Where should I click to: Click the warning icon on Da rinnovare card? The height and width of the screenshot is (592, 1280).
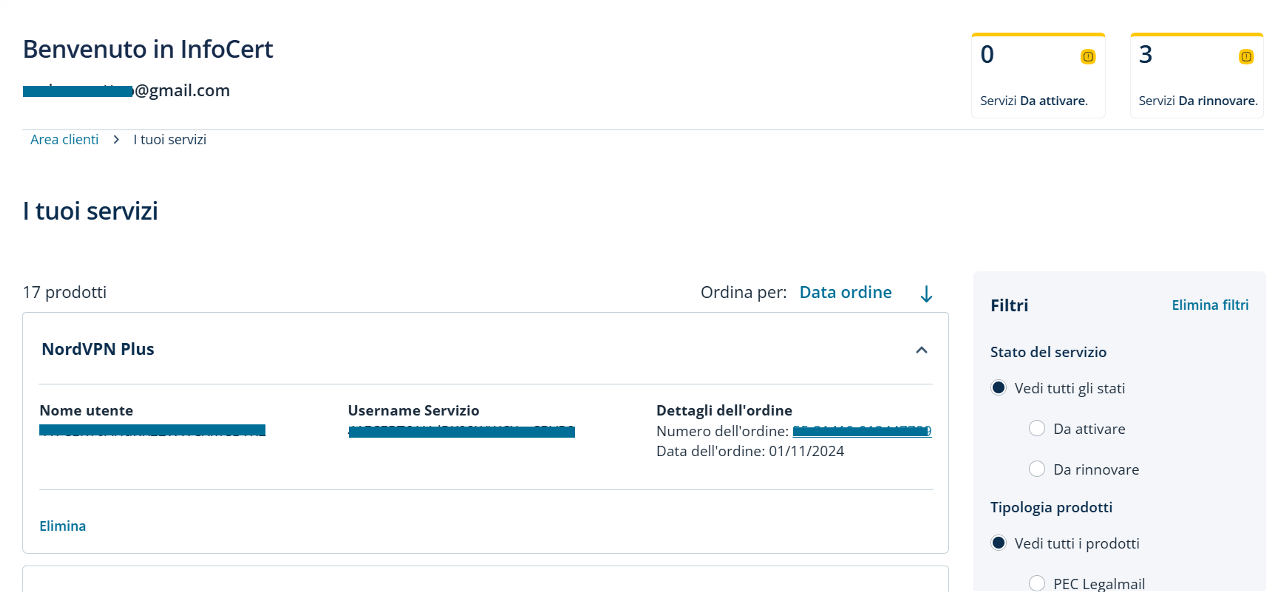pyautogui.click(x=1246, y=57)
